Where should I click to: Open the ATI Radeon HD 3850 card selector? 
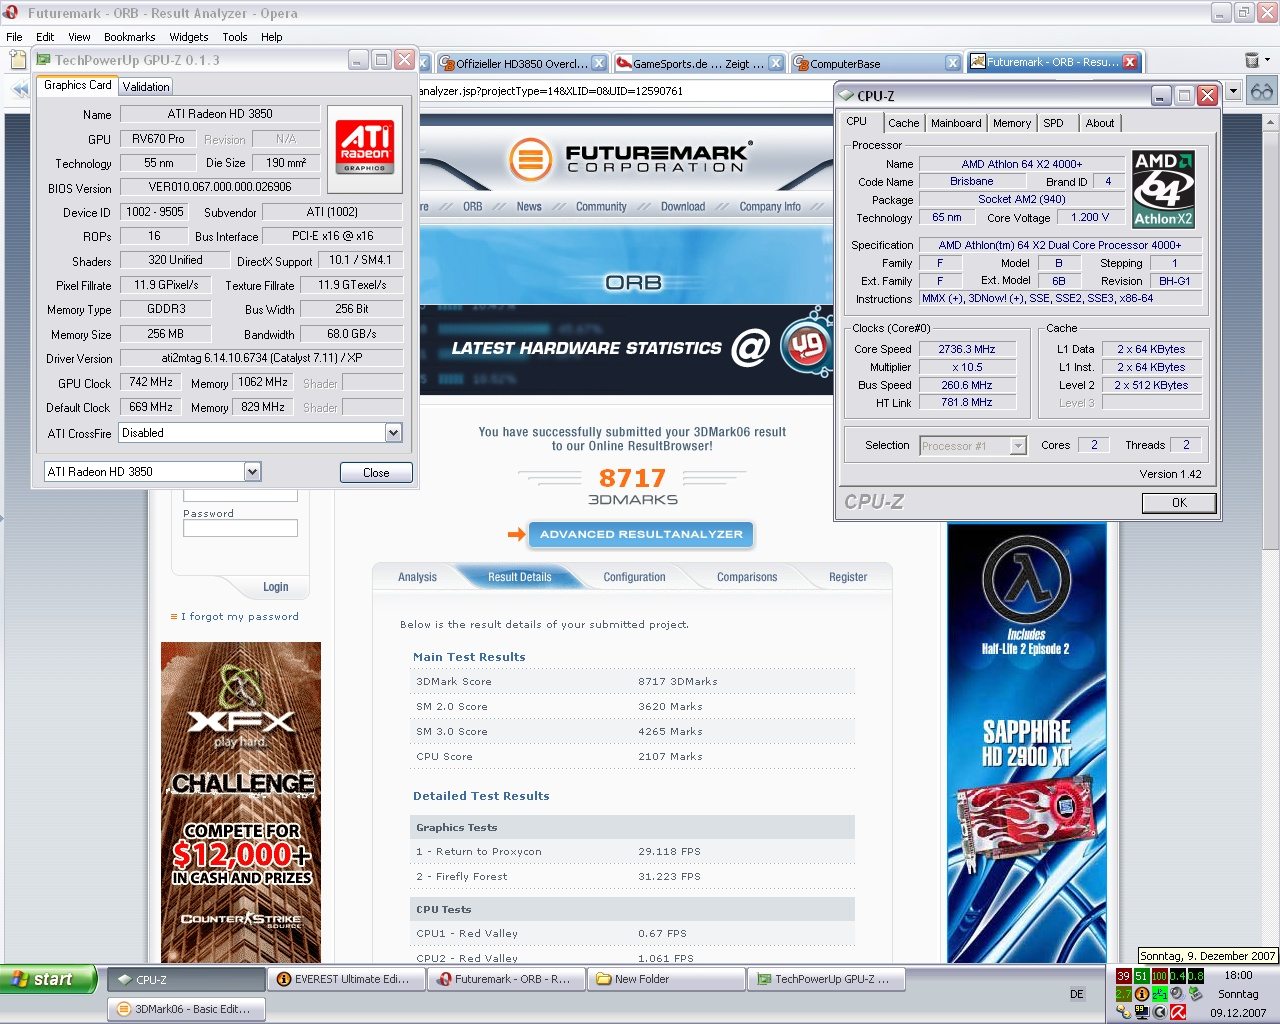coord(252,472)
